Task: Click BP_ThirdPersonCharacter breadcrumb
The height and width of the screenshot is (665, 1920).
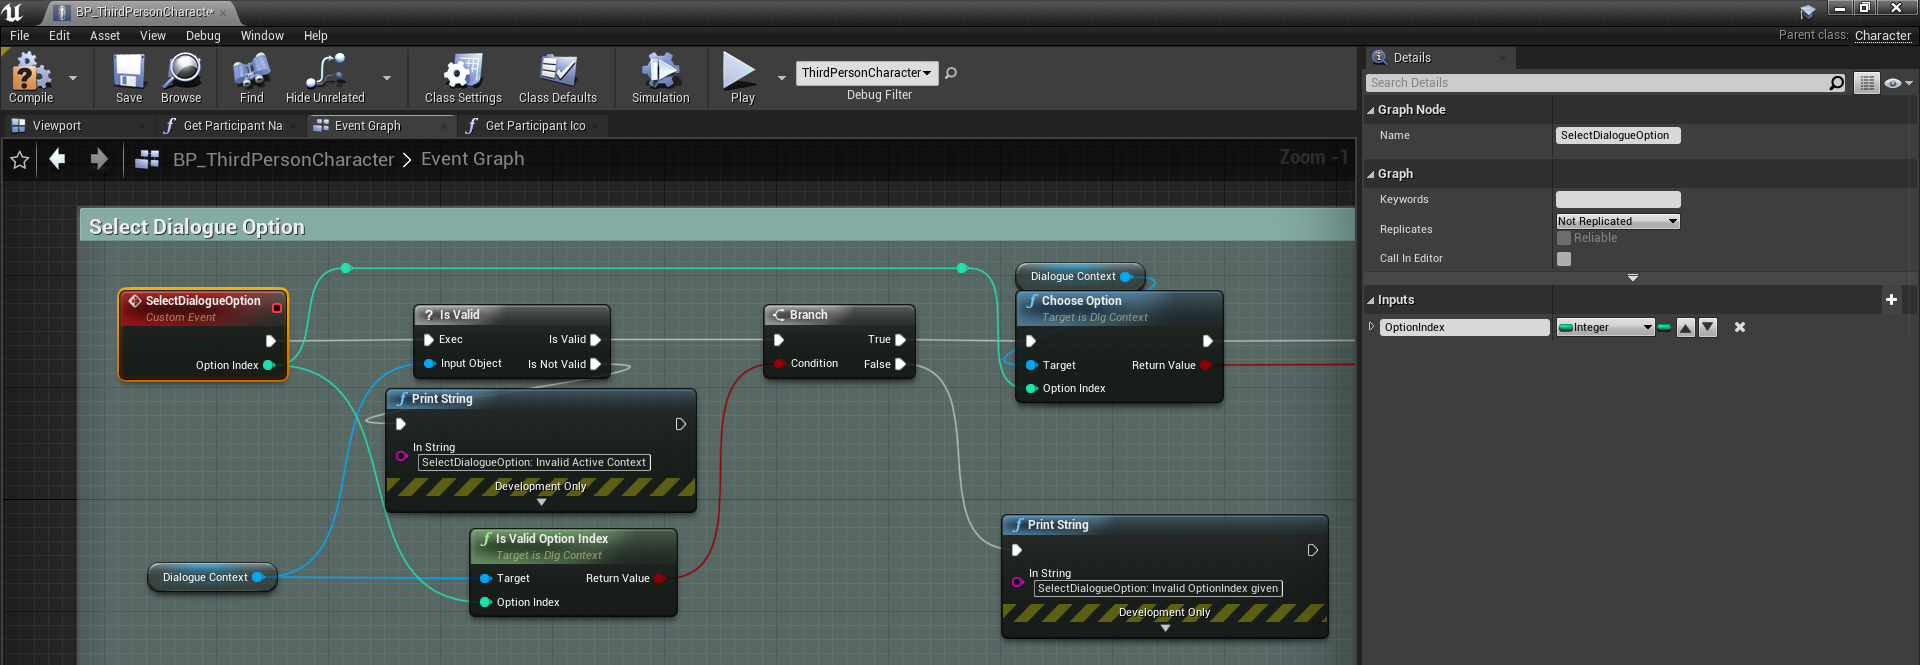Action: click(283, 160)
